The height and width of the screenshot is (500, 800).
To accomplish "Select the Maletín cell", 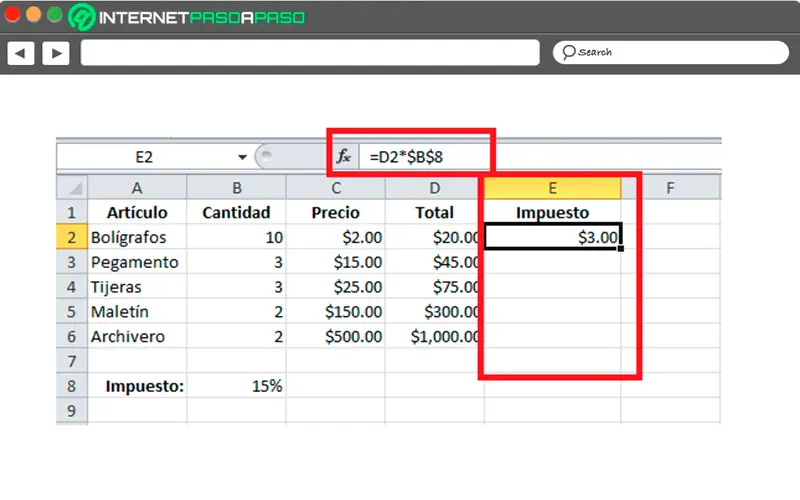I will (137, 311).
